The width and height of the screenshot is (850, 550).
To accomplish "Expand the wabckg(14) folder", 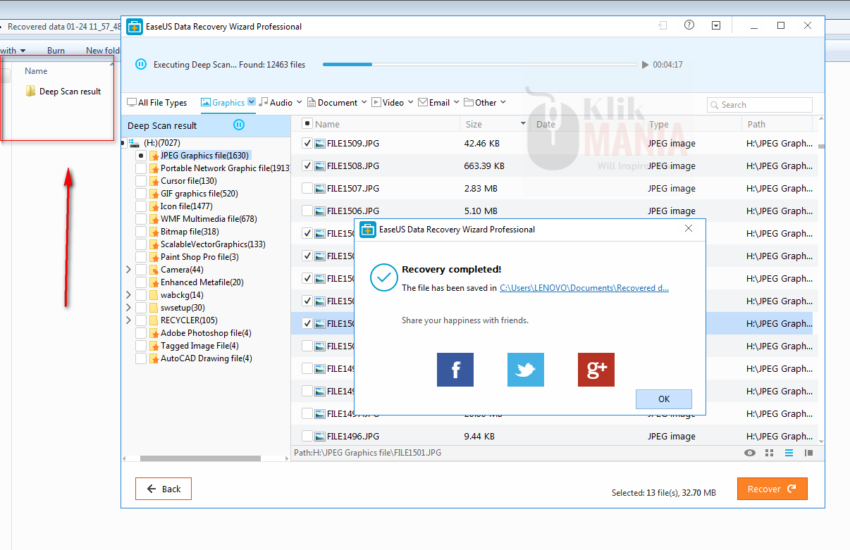I will [x=128, y=295].
